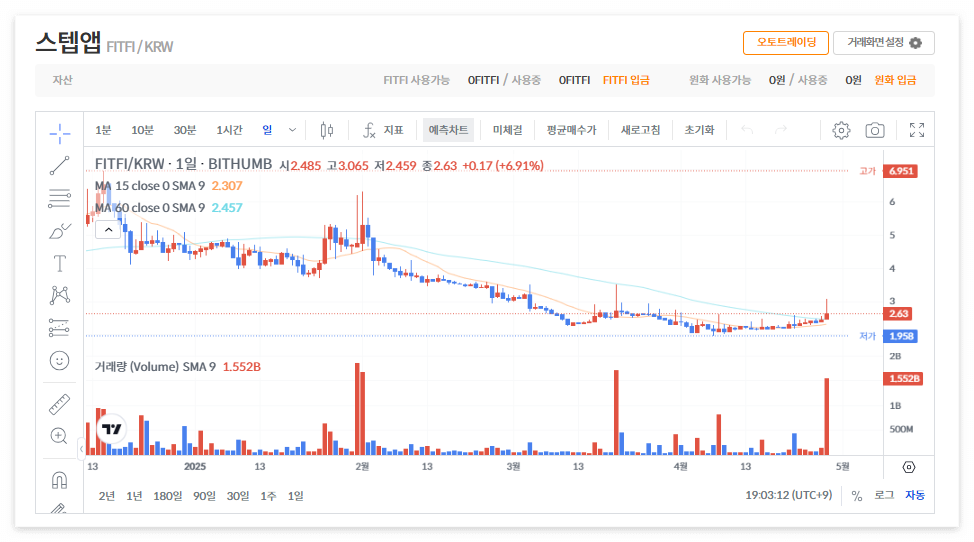Set date range to 1일

coord(296,496)
